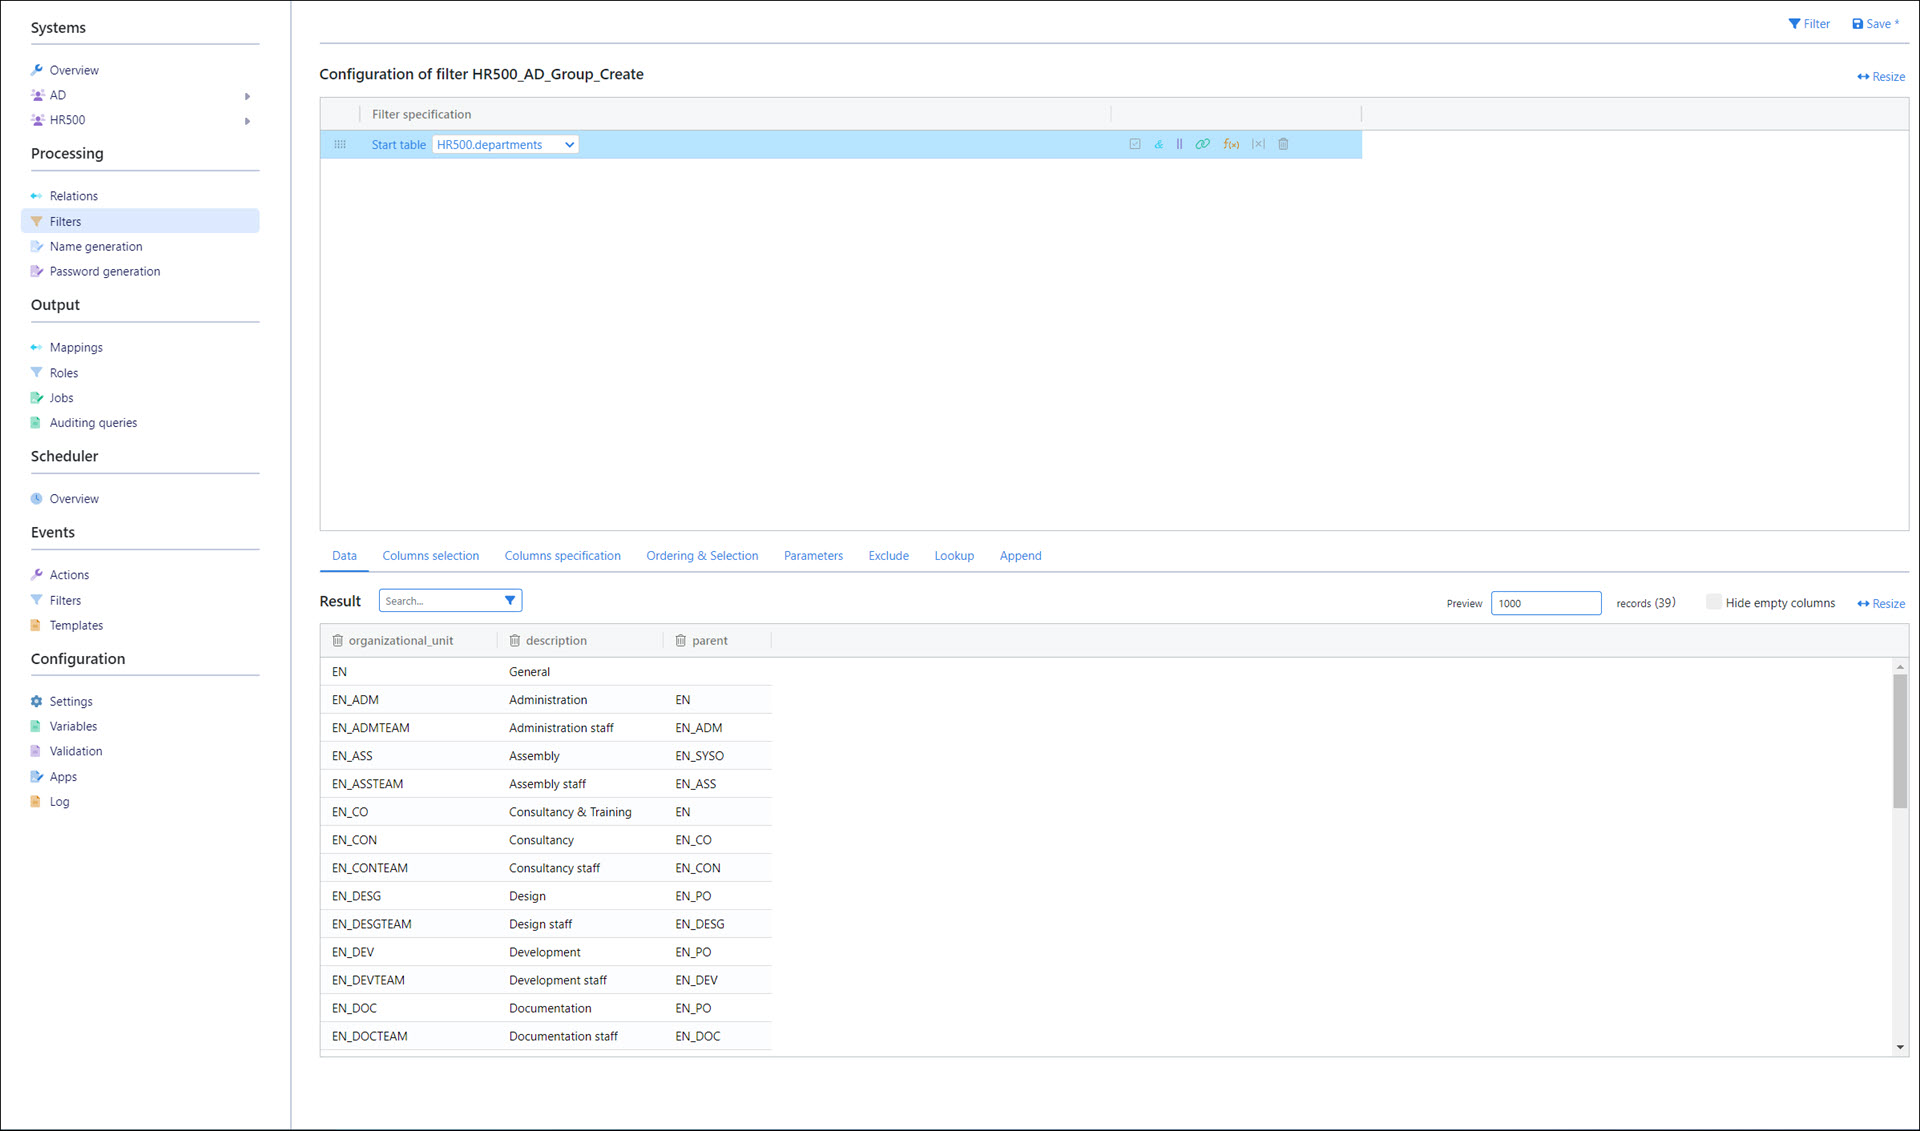Click trash icon on parent column
This screenshot has width=1920, height=1131.
[x=681, y=641]
